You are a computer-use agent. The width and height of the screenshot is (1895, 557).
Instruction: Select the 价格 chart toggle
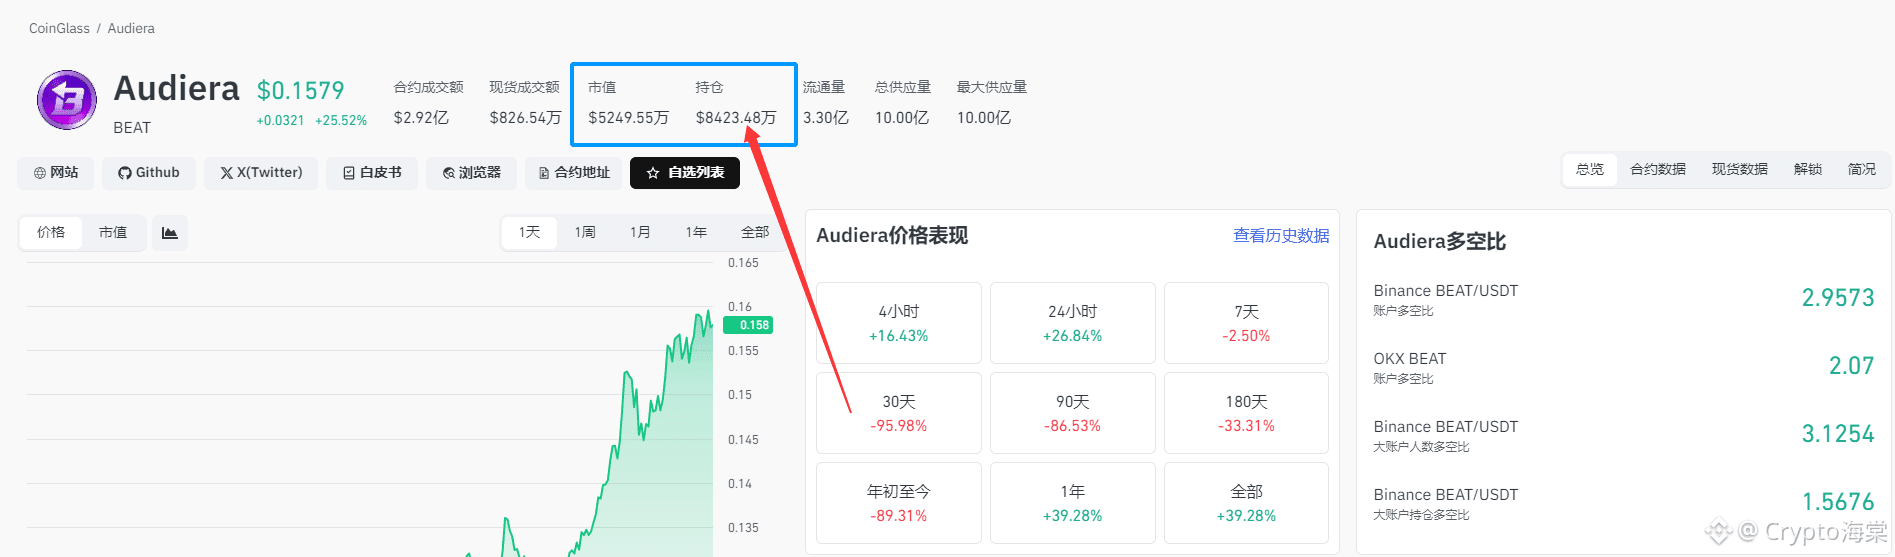tap(51, 233)
